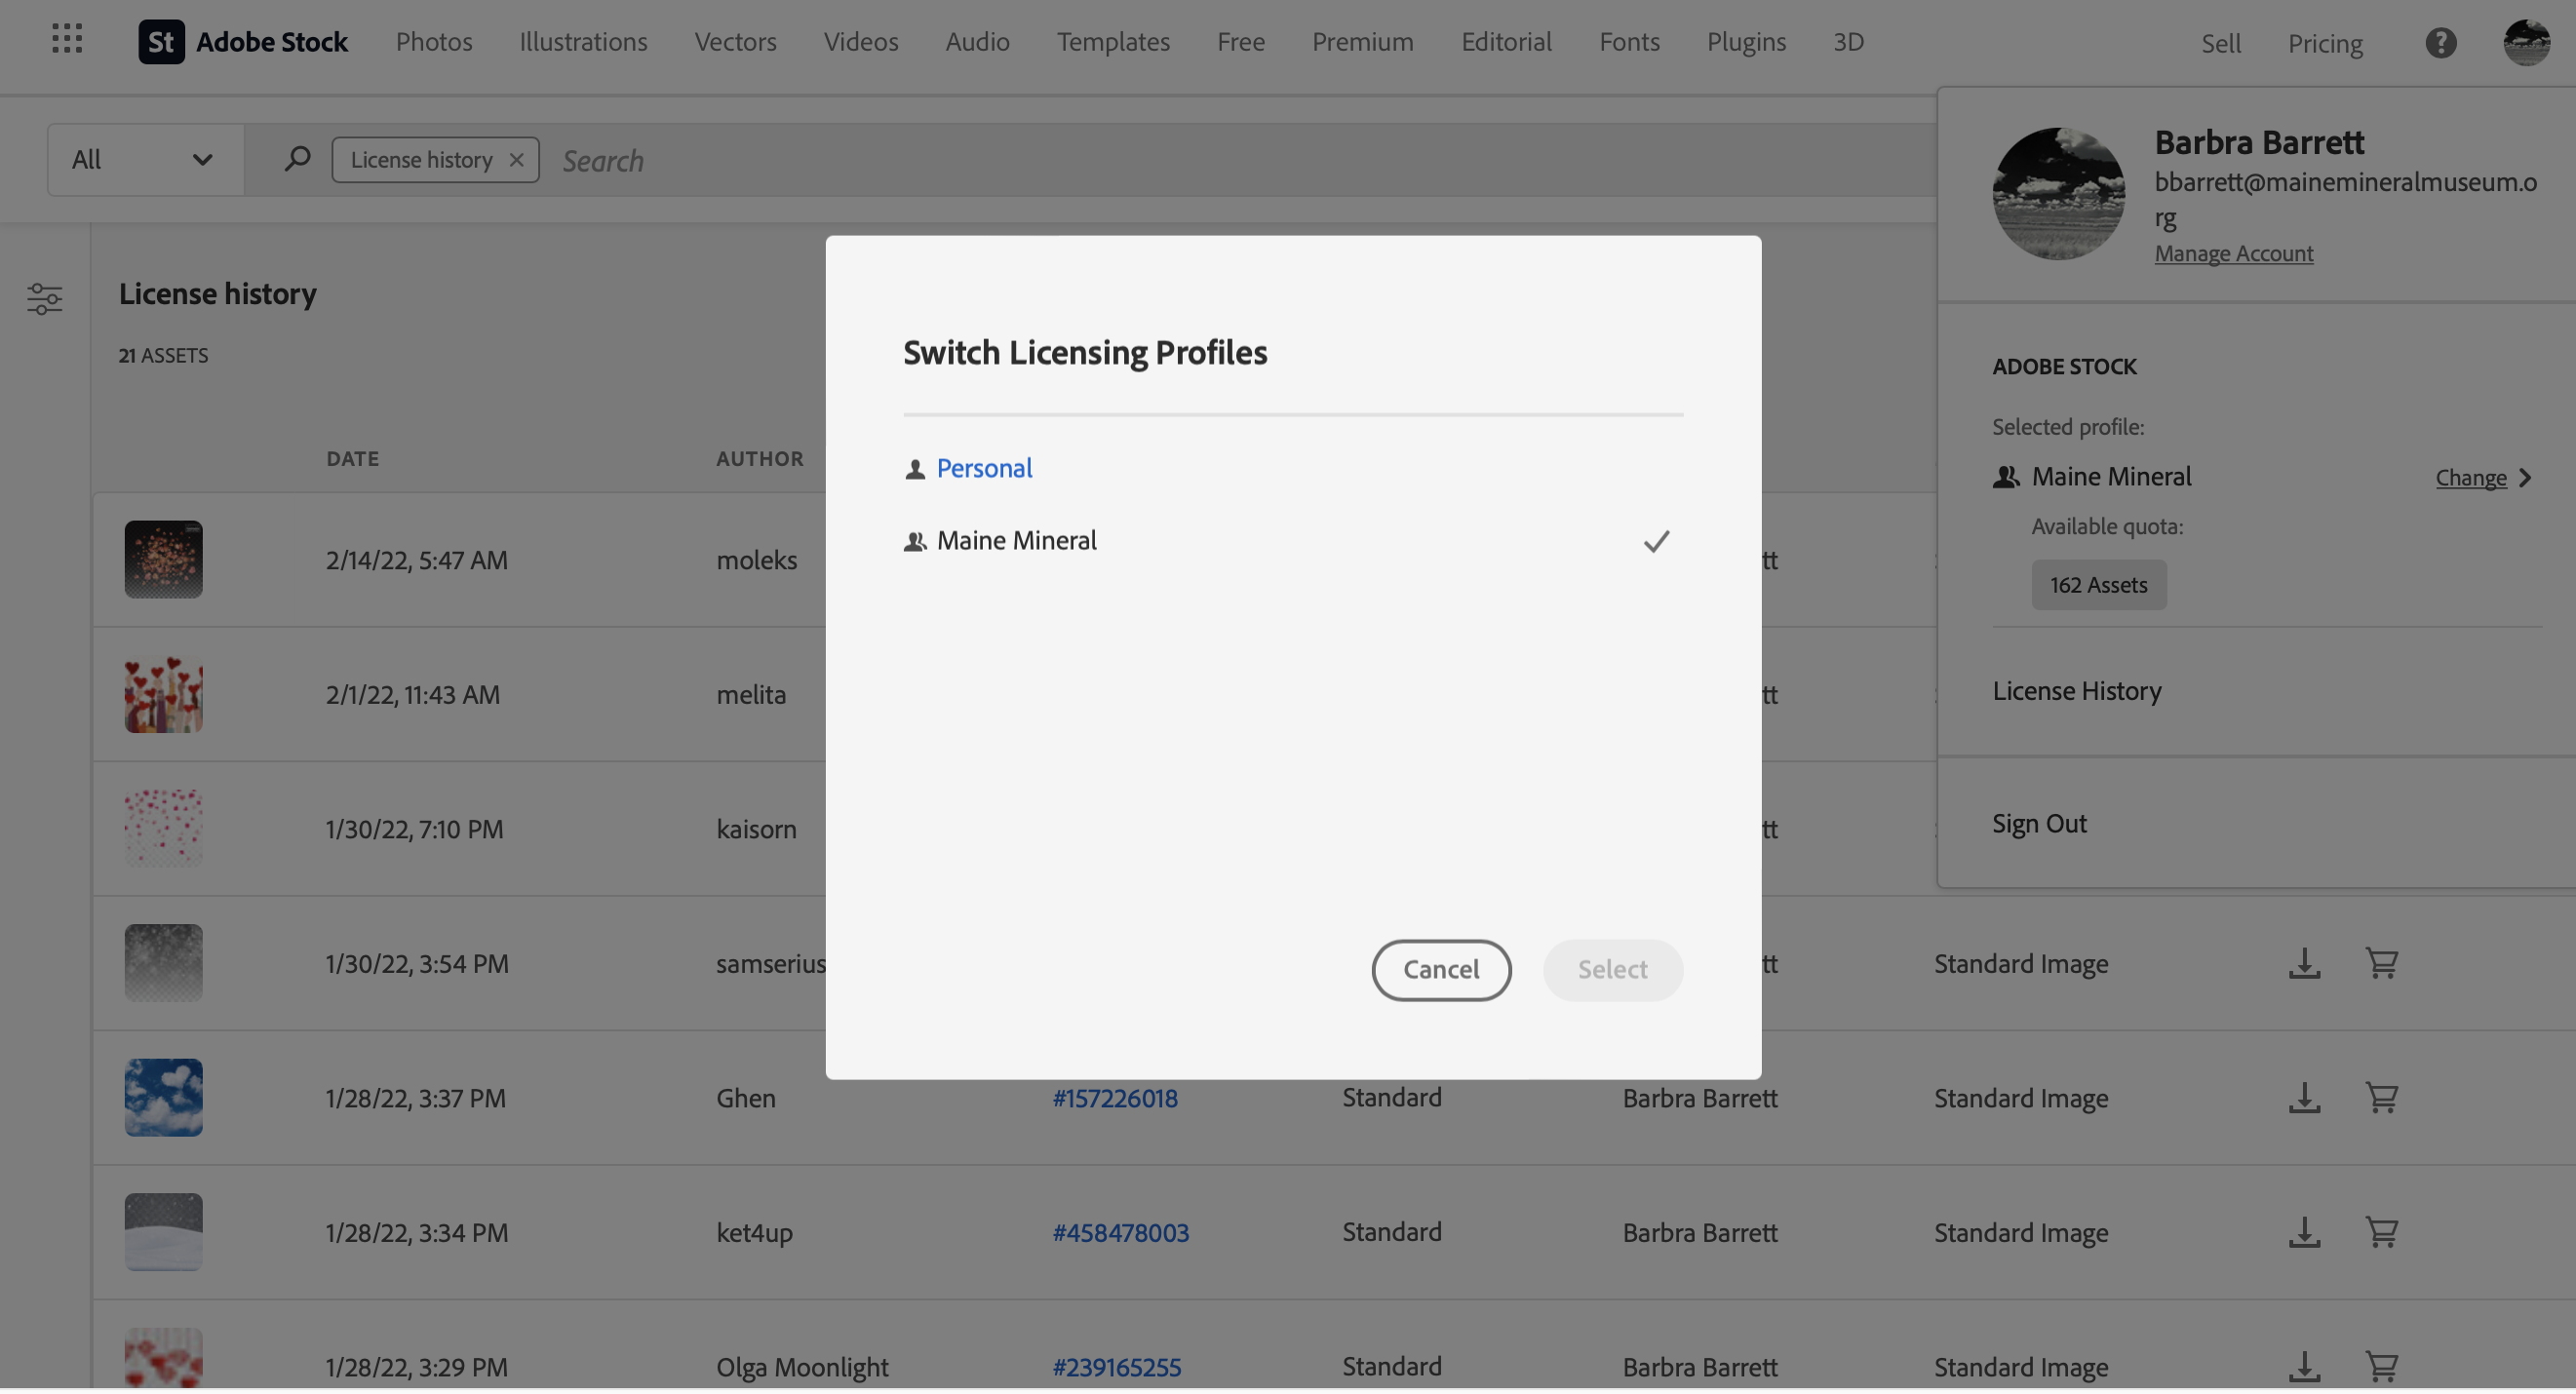Open filters using the sliders icon
Viewport: 2576px width, 1394px height.
45,299
